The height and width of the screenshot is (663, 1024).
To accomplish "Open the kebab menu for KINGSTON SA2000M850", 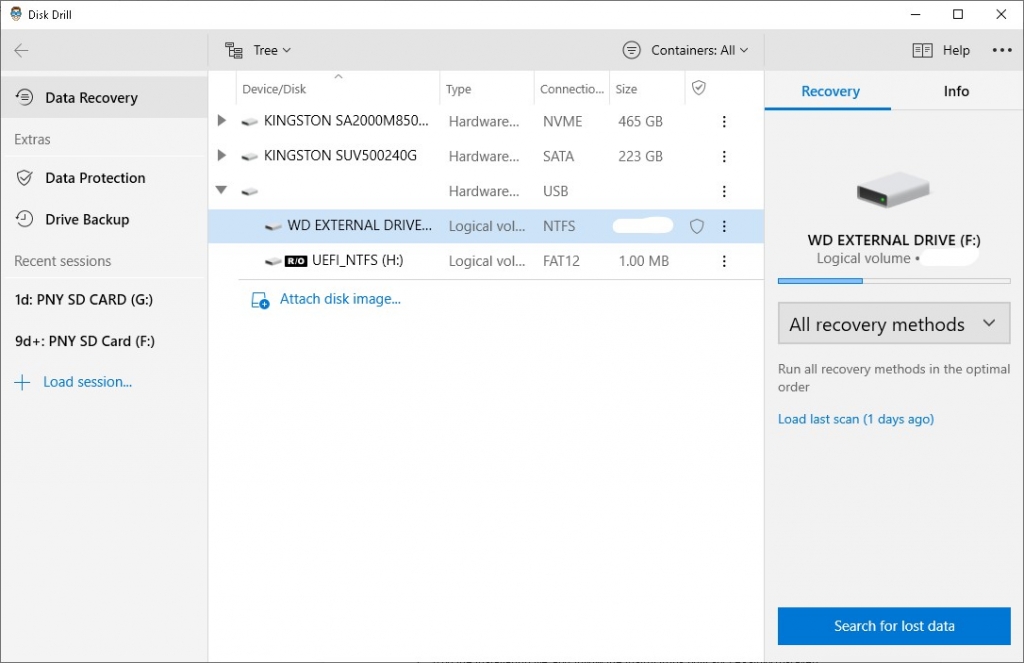I will point(724,121).
